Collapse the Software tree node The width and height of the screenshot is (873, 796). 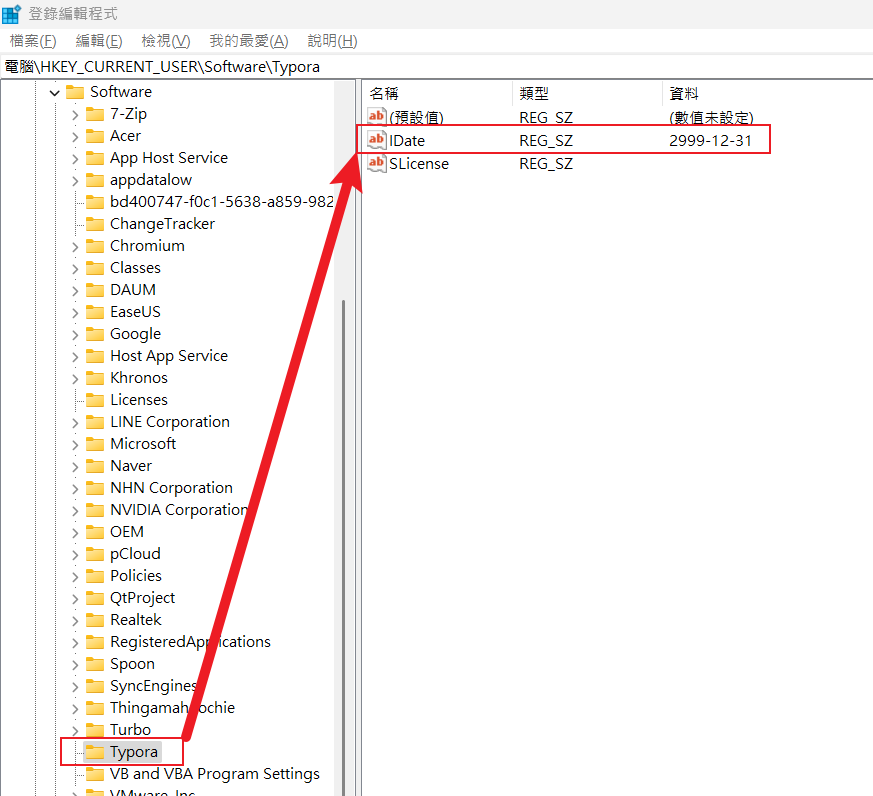pos(55,92)
